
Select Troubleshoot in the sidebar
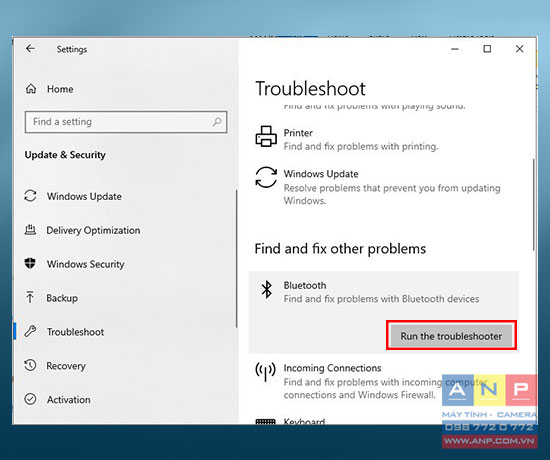[x=75, y=332]
